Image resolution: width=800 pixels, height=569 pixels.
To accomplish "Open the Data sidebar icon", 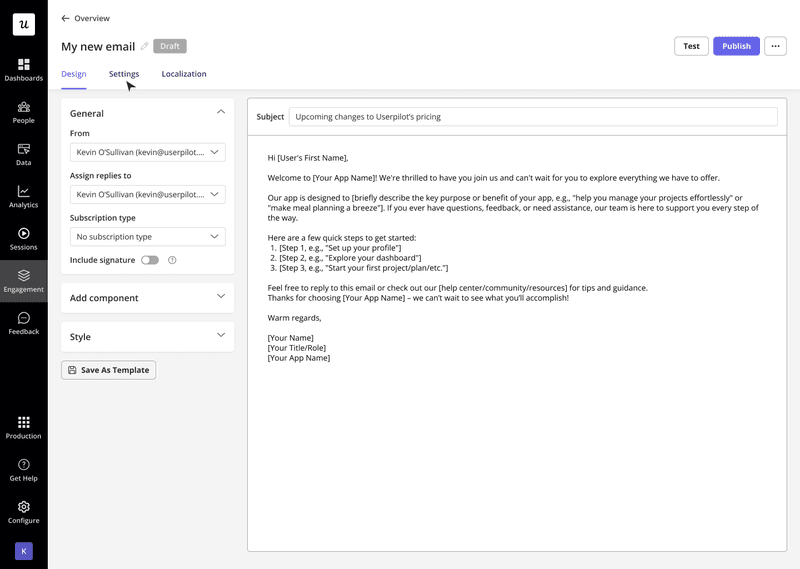I will (23, 153).
